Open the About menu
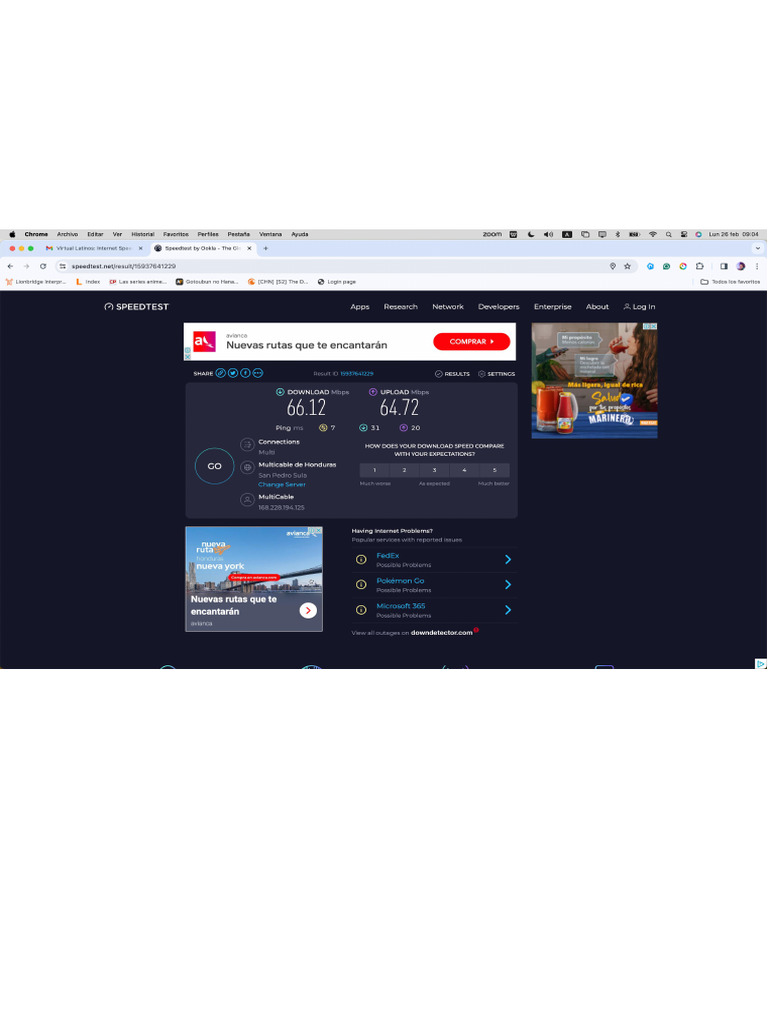This screenshot has width=768, height=1024. 597,306
